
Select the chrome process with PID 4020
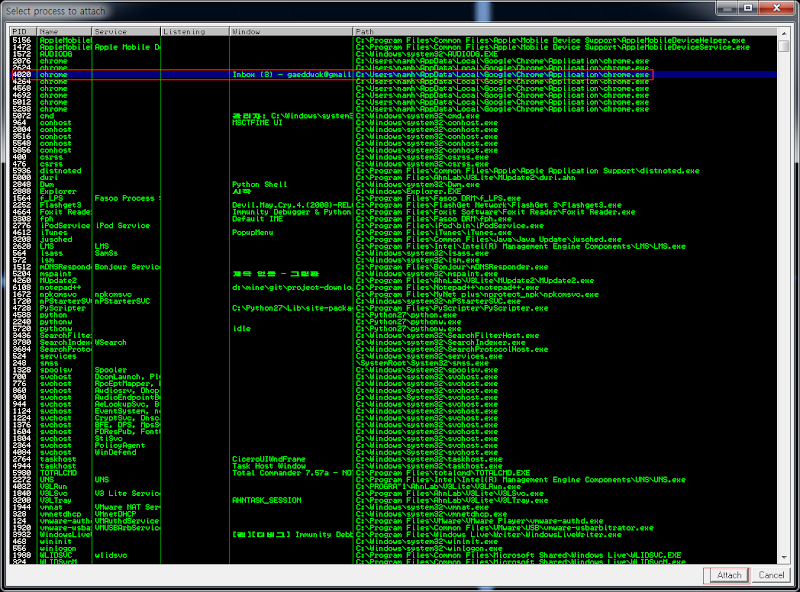(393, 75)
